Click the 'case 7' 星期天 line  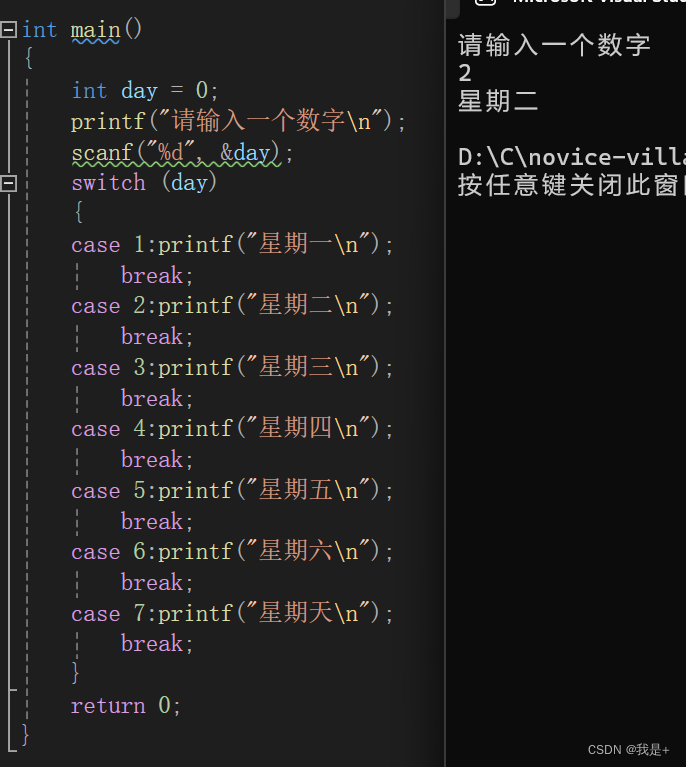tap(232, 613)
